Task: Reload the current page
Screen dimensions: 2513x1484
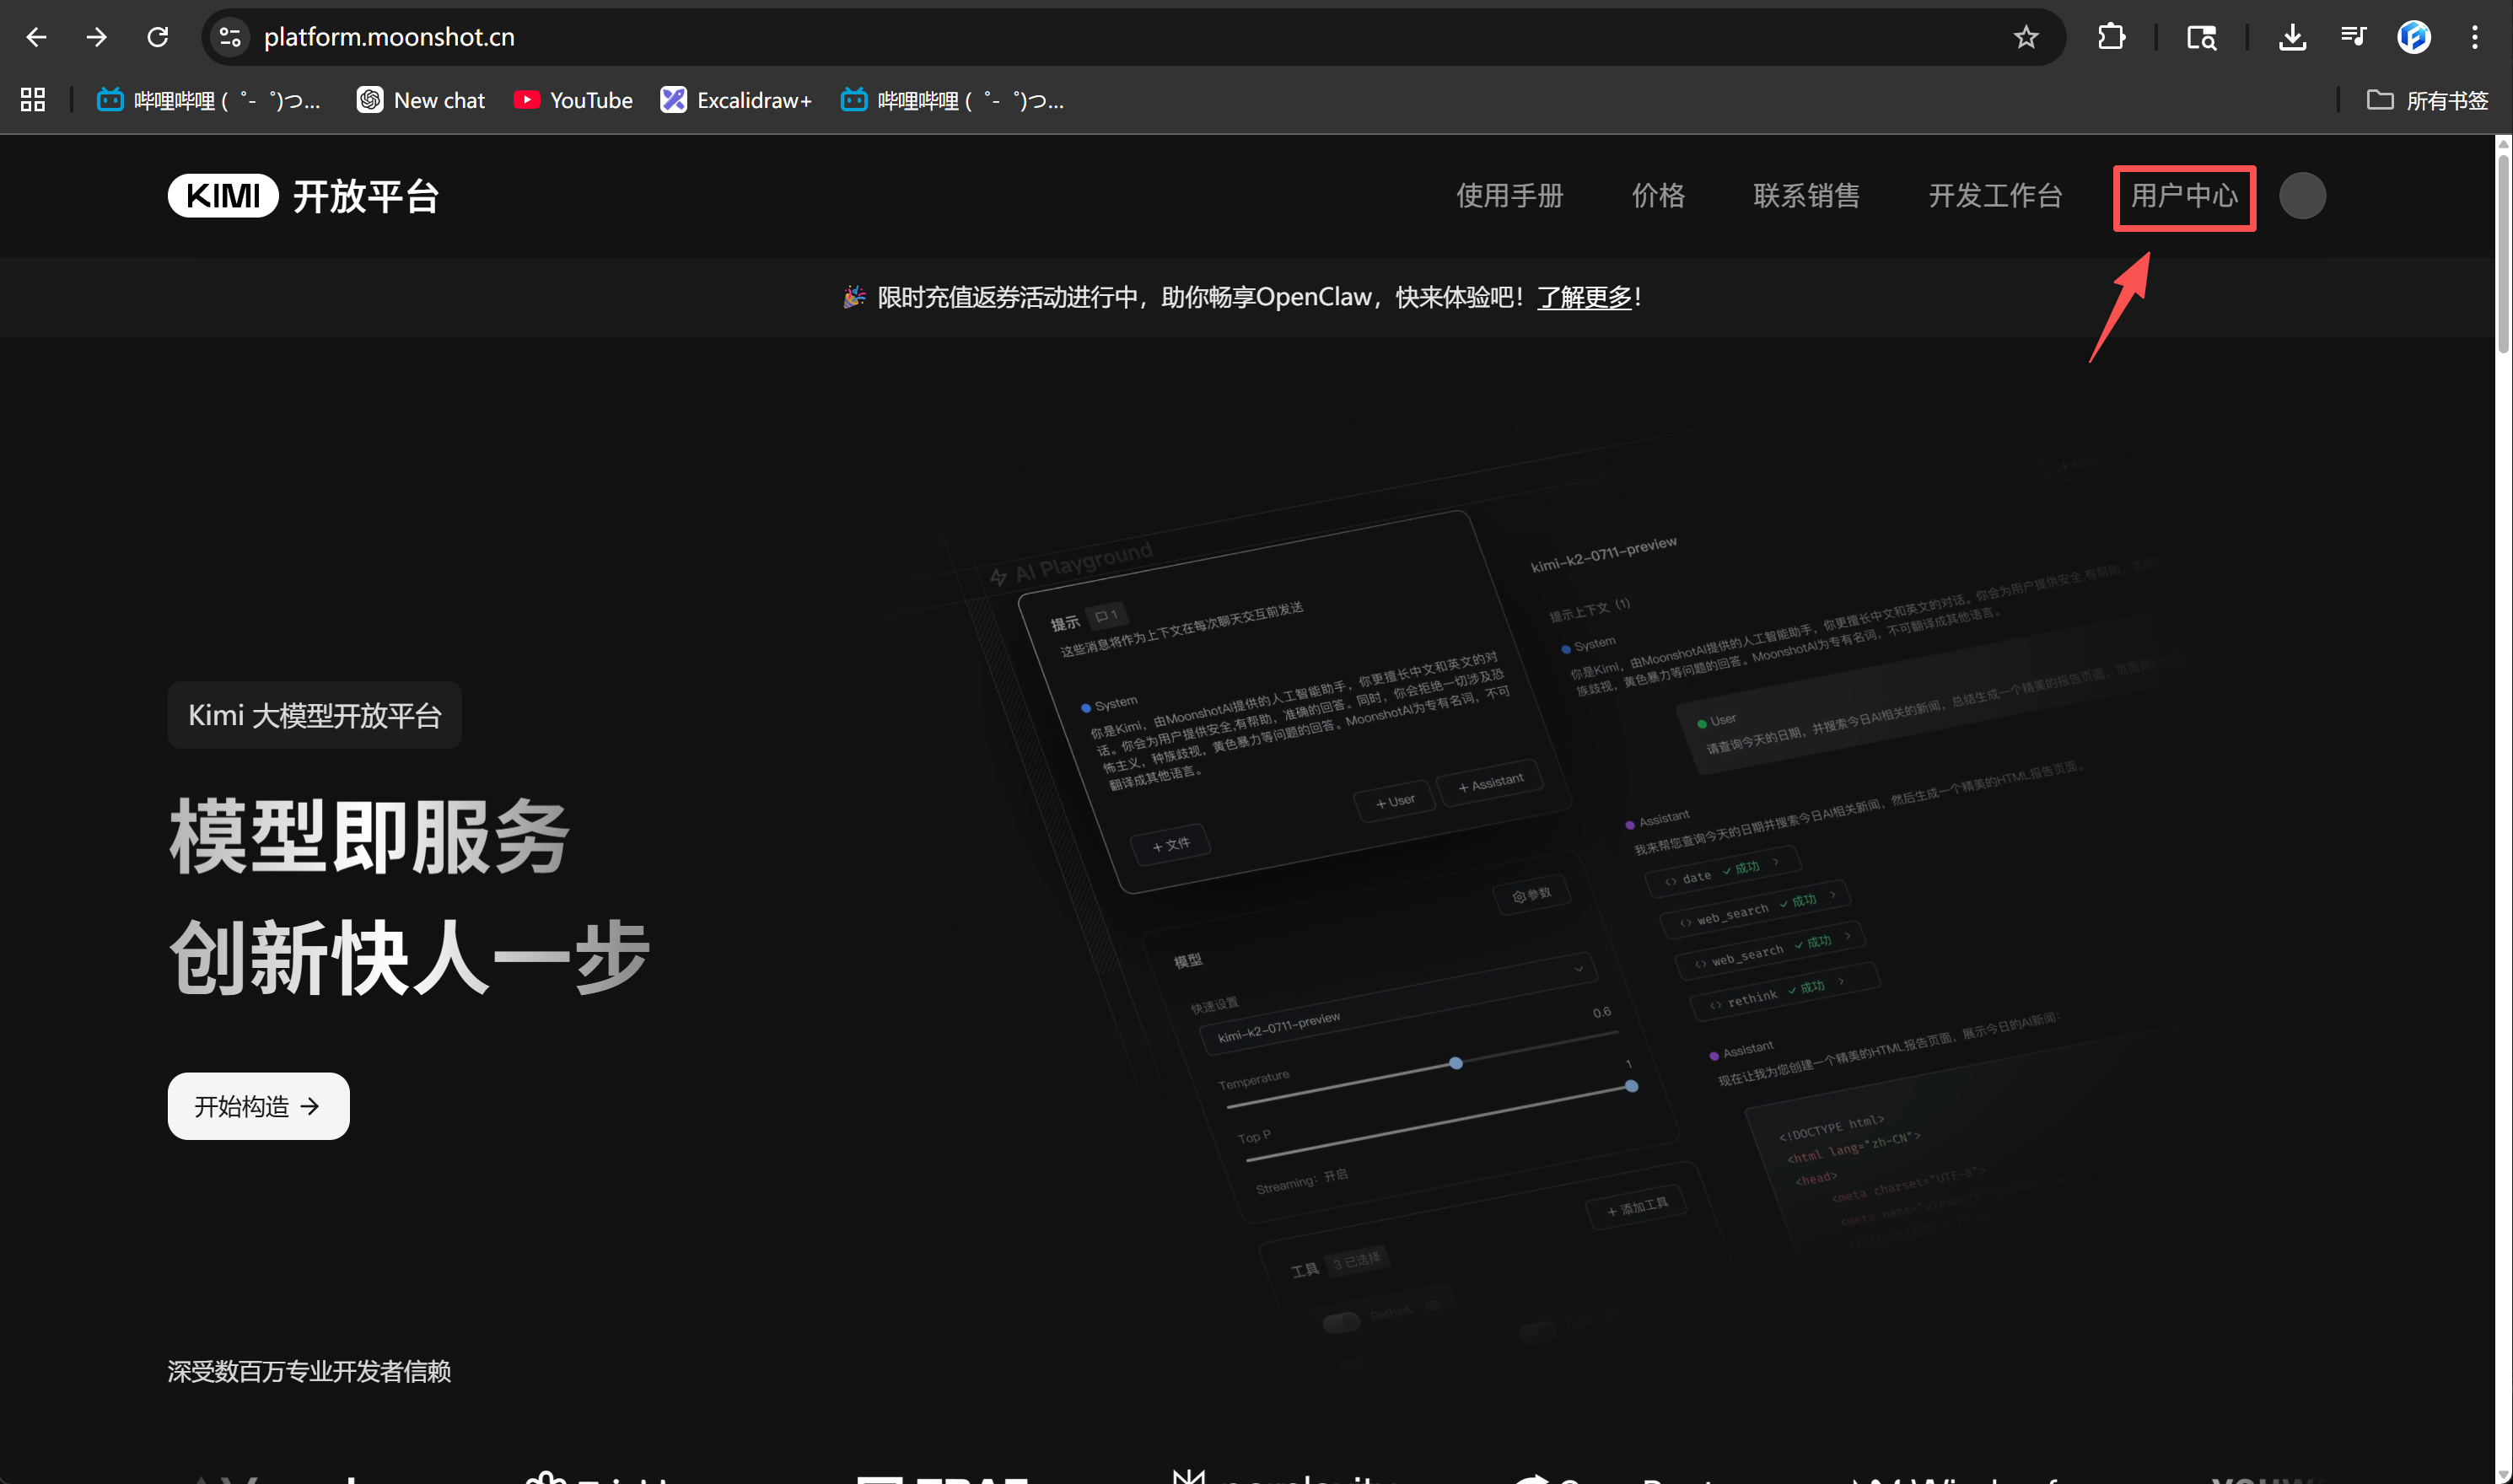Action: tap(157, 37)
